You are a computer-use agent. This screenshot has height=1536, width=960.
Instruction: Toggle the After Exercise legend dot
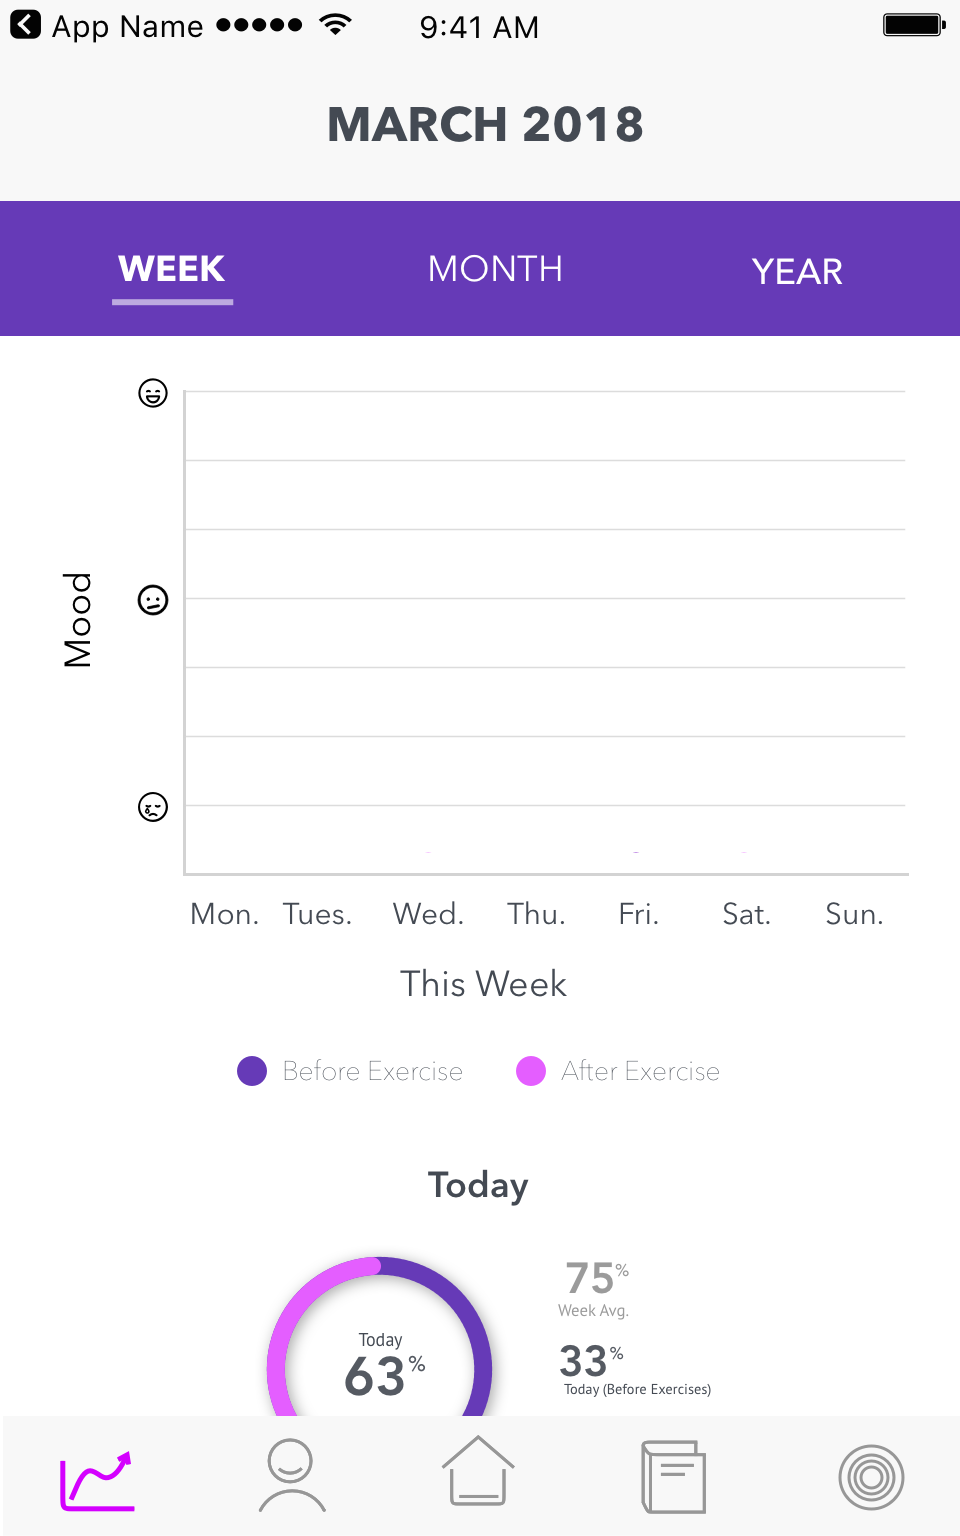point(531,1071)
